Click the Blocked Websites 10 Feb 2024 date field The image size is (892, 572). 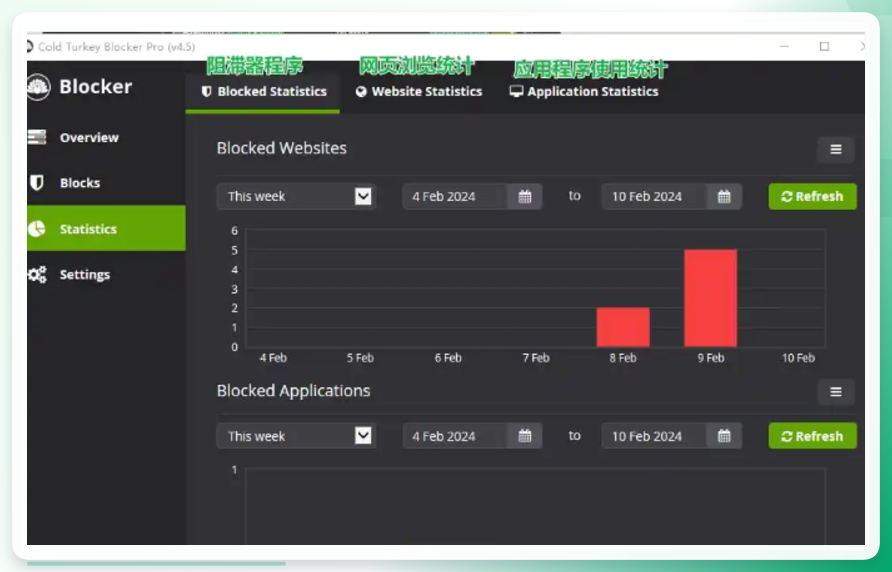[654, 197]
